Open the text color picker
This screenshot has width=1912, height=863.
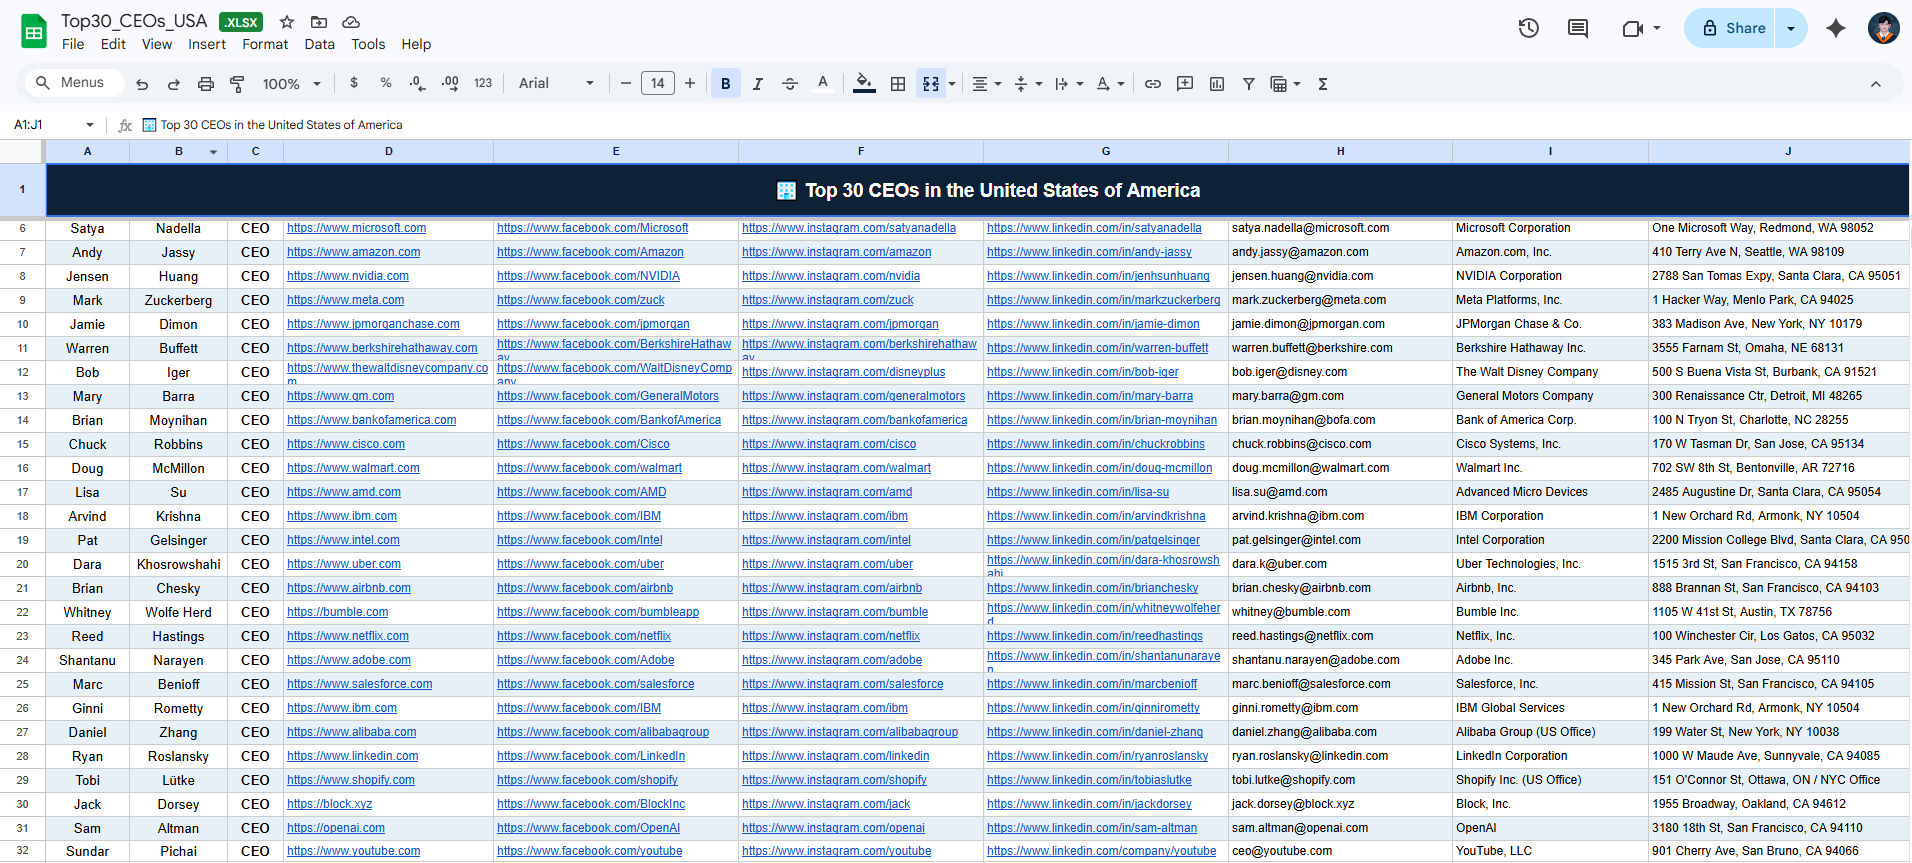tap(823, 84)
